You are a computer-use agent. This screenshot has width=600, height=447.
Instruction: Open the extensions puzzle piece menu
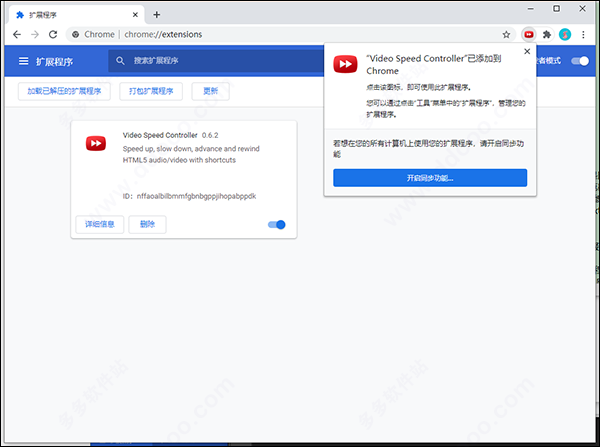(x=547, y=34)
